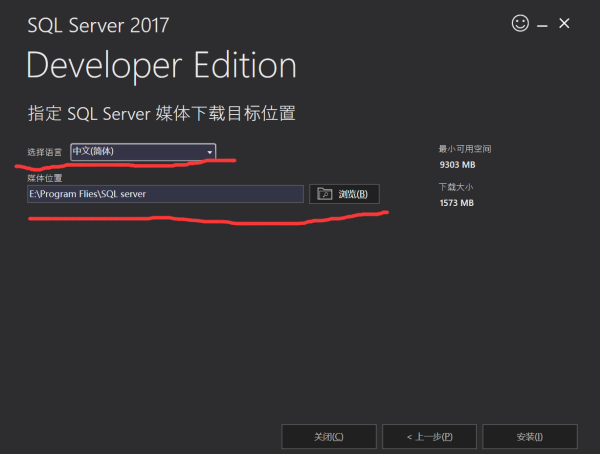The width and height of the screenshot is (600, 454).
Task: Start setup with the Install (安装) button
Action: [x=530, y=436]
